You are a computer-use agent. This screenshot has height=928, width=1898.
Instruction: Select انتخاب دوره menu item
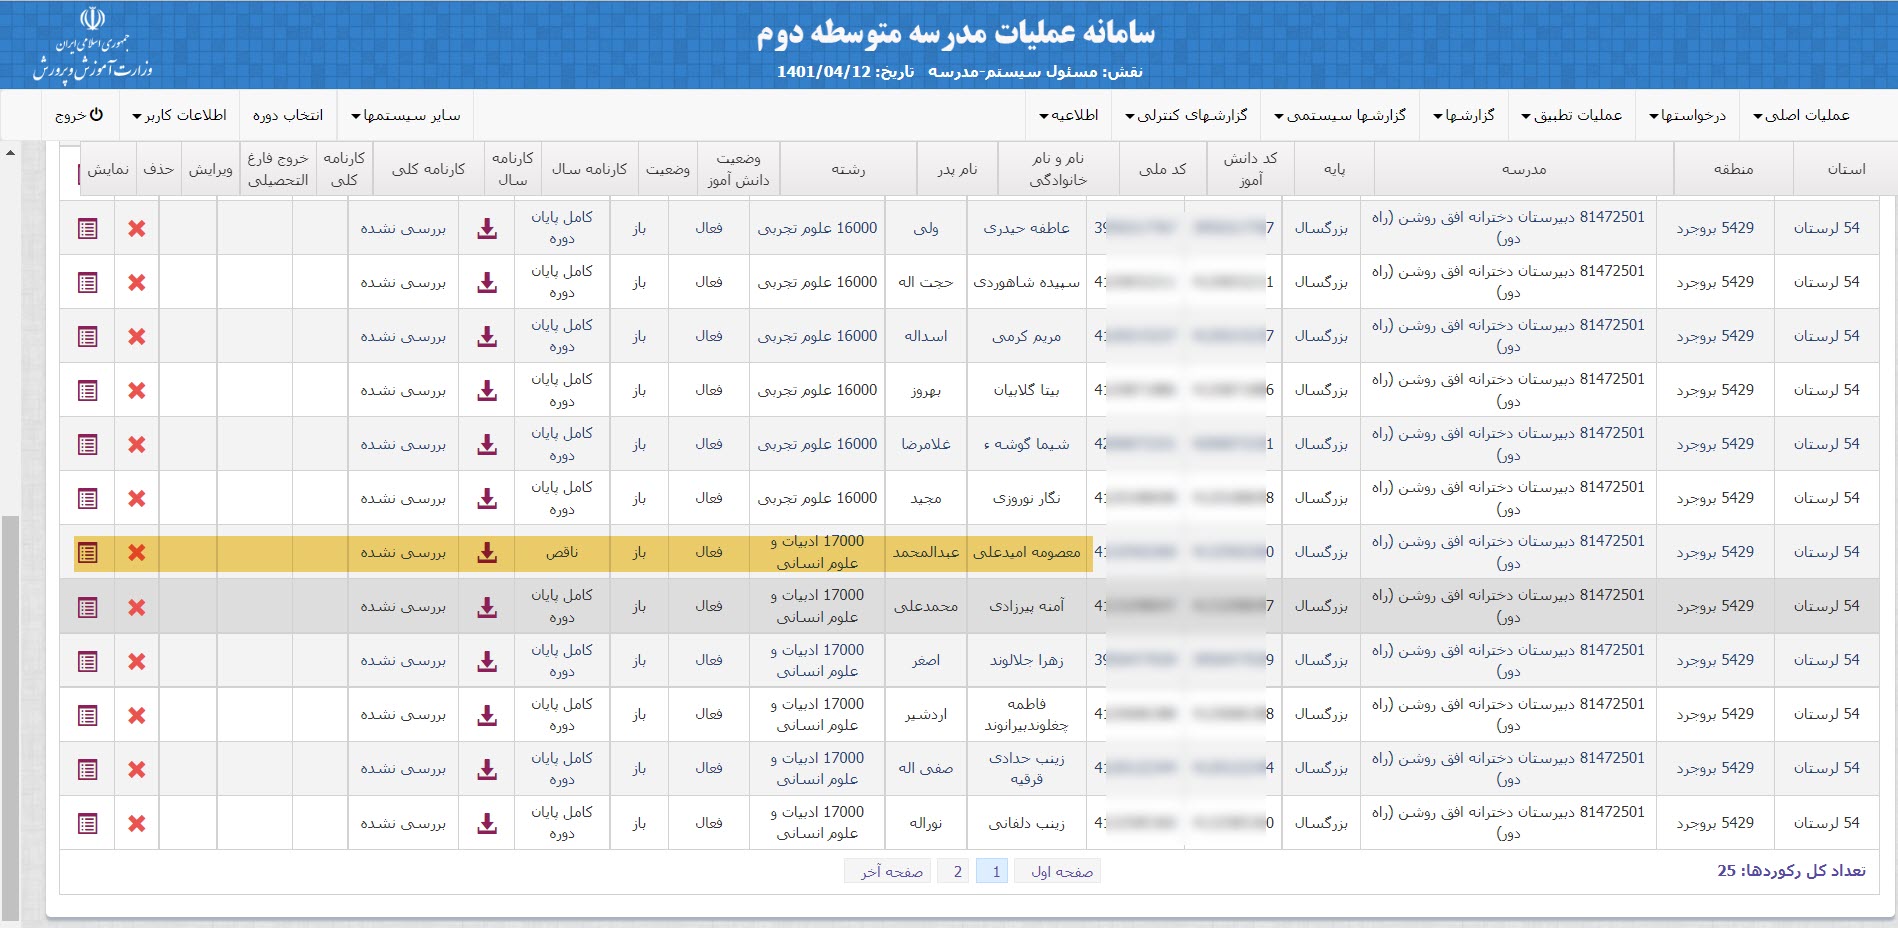288,115
